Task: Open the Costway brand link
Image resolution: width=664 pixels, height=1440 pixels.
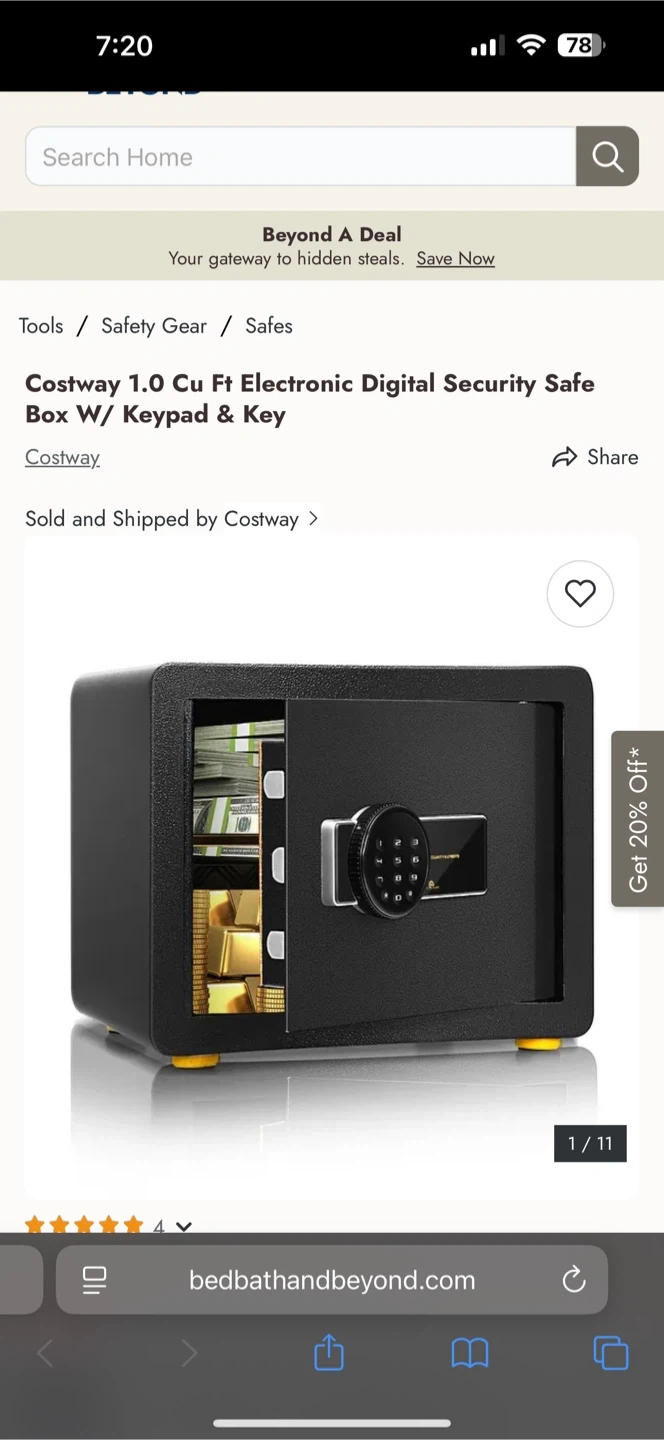Action: click(62, 457)
